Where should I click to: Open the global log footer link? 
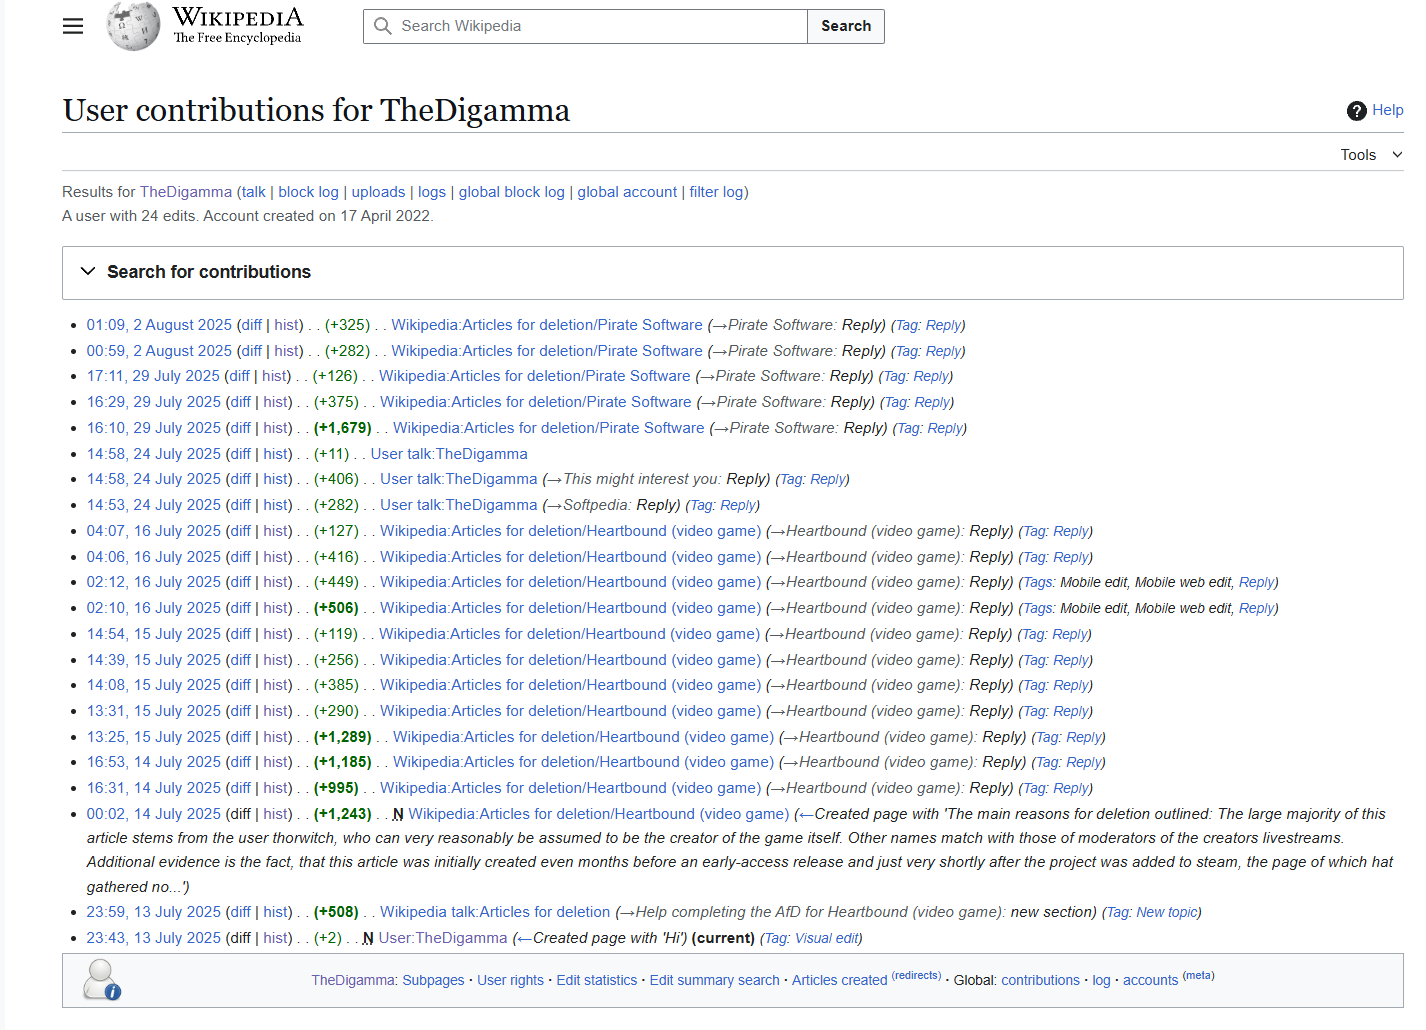click(x=1101, y=980)
